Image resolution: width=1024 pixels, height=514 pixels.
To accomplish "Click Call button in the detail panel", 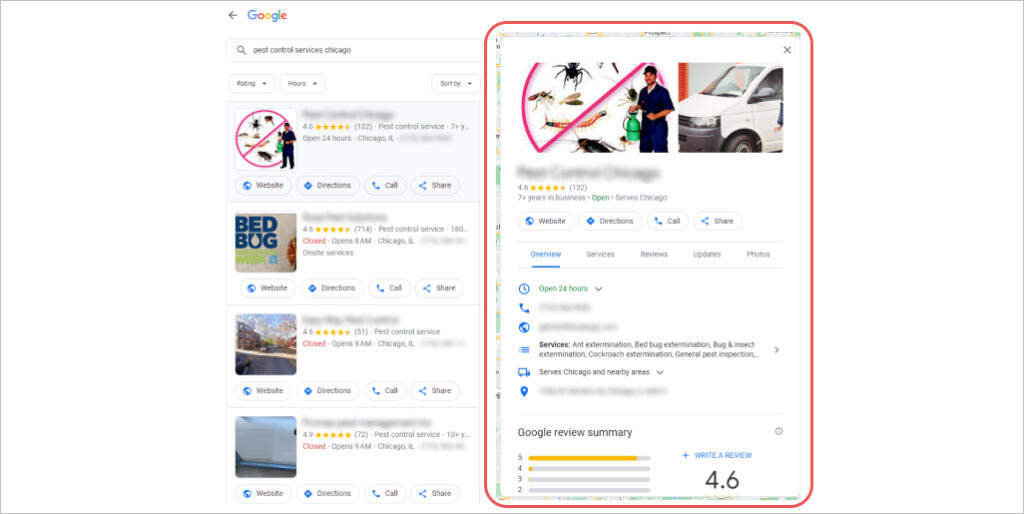I will (667, 221).
